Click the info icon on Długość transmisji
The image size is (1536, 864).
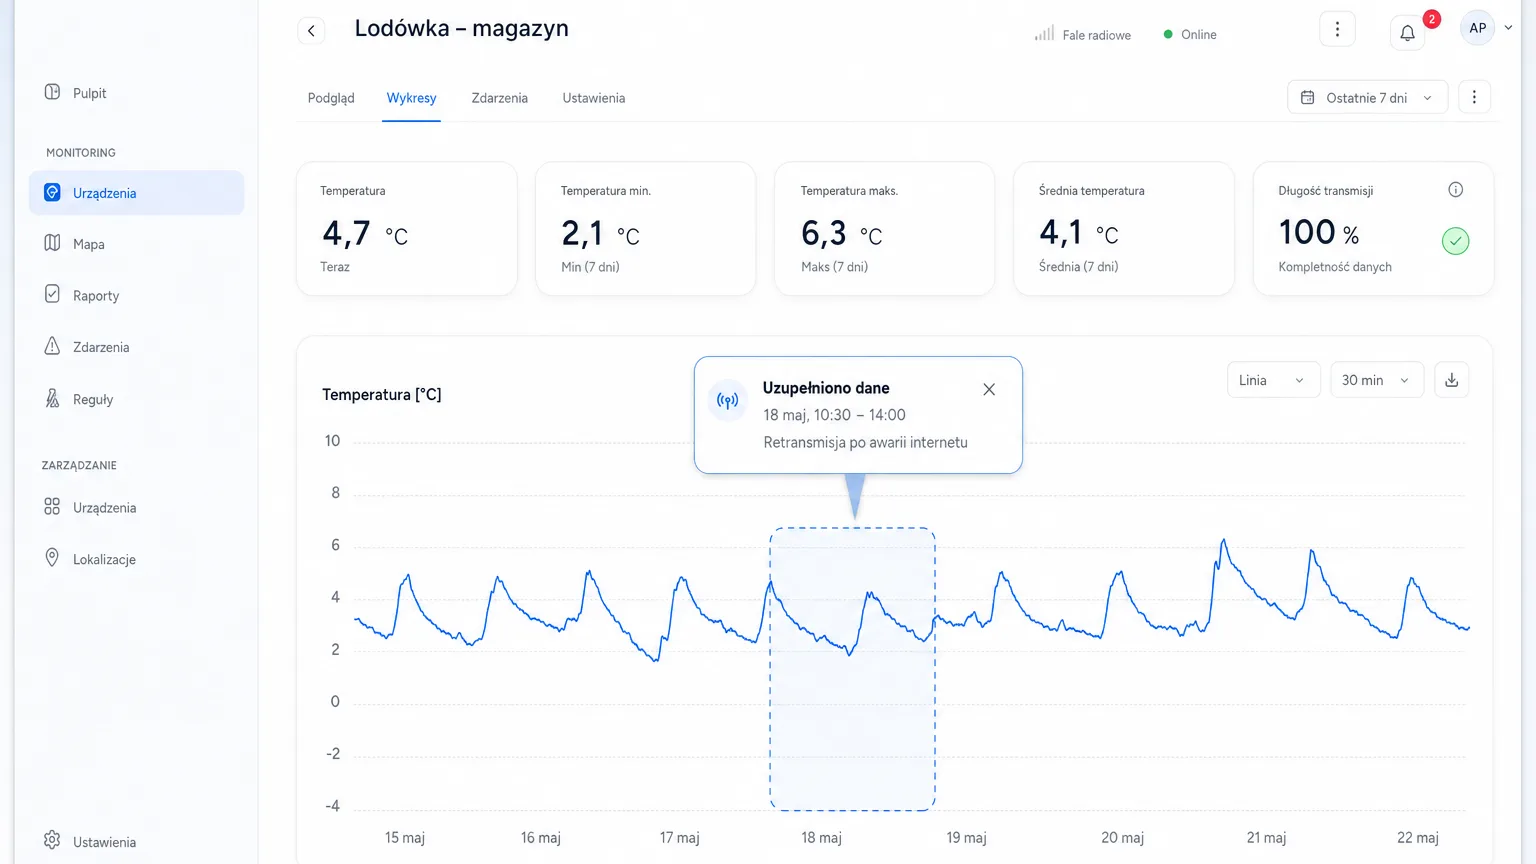coord(1456,190)
